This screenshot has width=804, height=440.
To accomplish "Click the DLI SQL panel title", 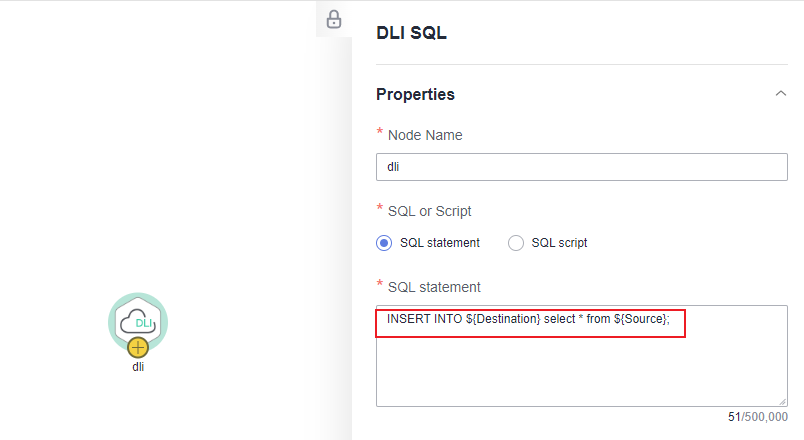I will 411,33.
